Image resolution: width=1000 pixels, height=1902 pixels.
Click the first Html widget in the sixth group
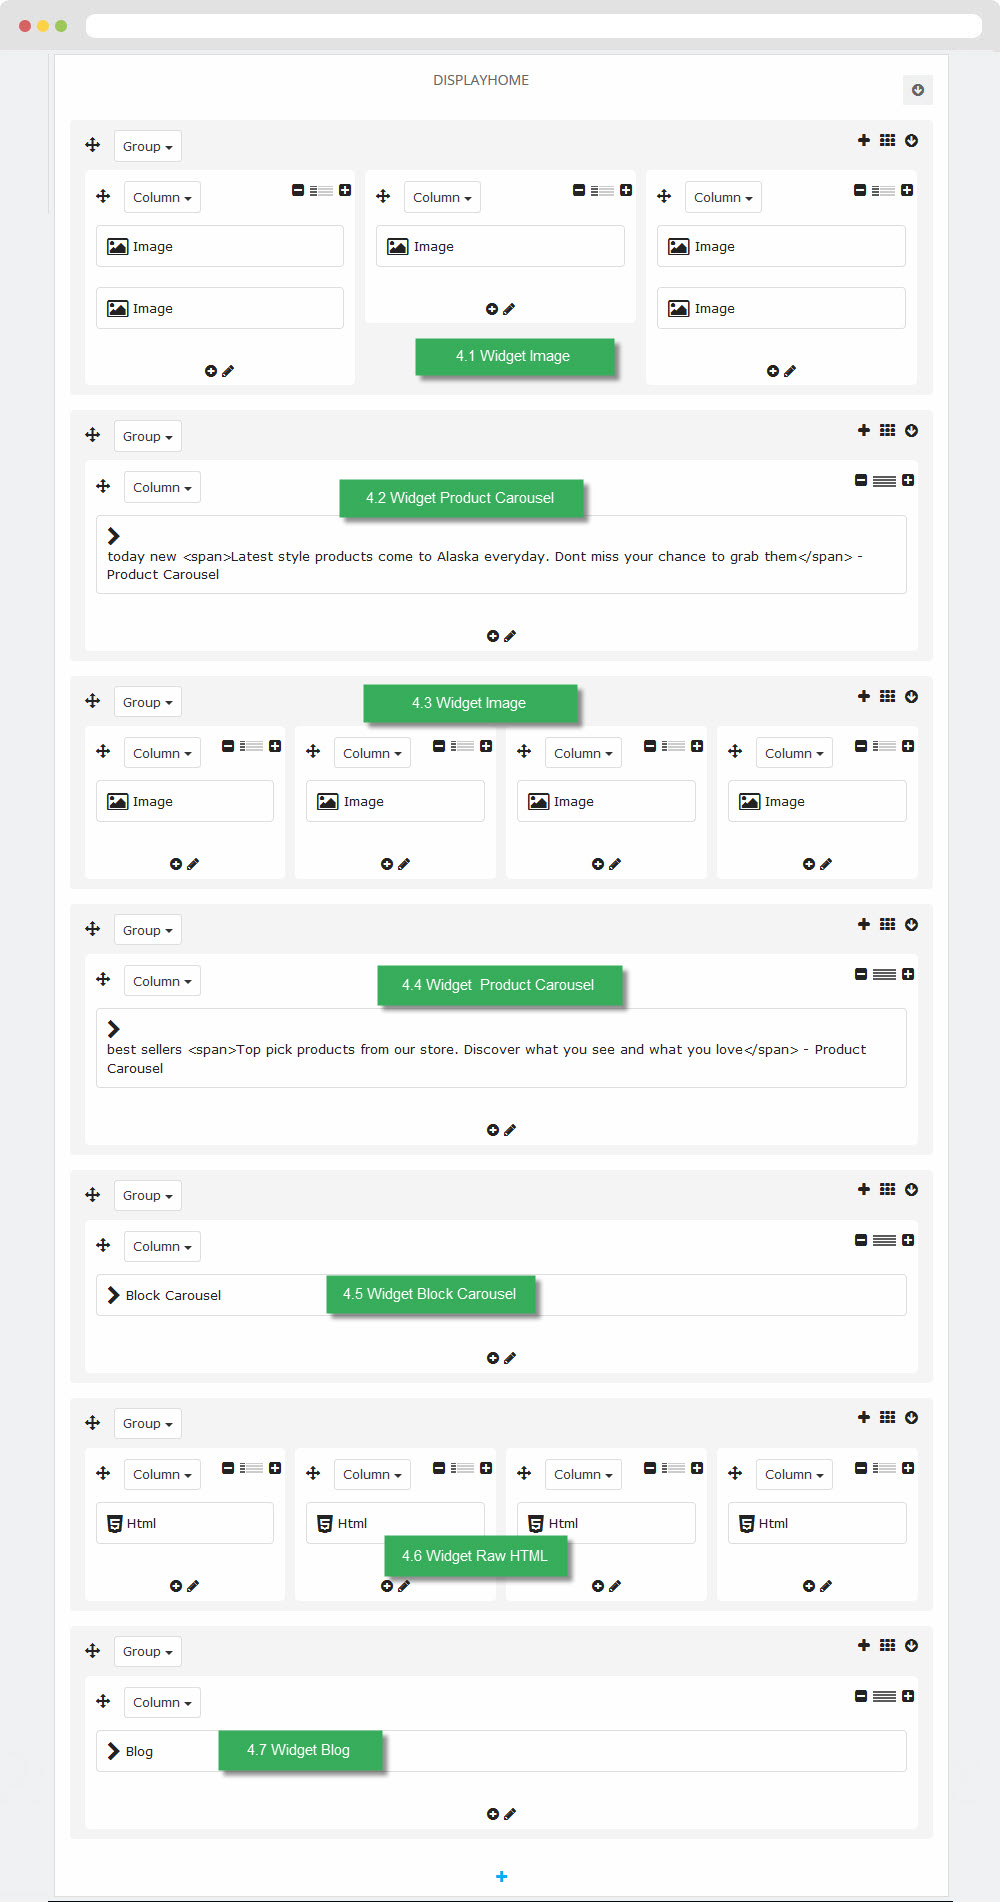click(x=185, y=1523)
